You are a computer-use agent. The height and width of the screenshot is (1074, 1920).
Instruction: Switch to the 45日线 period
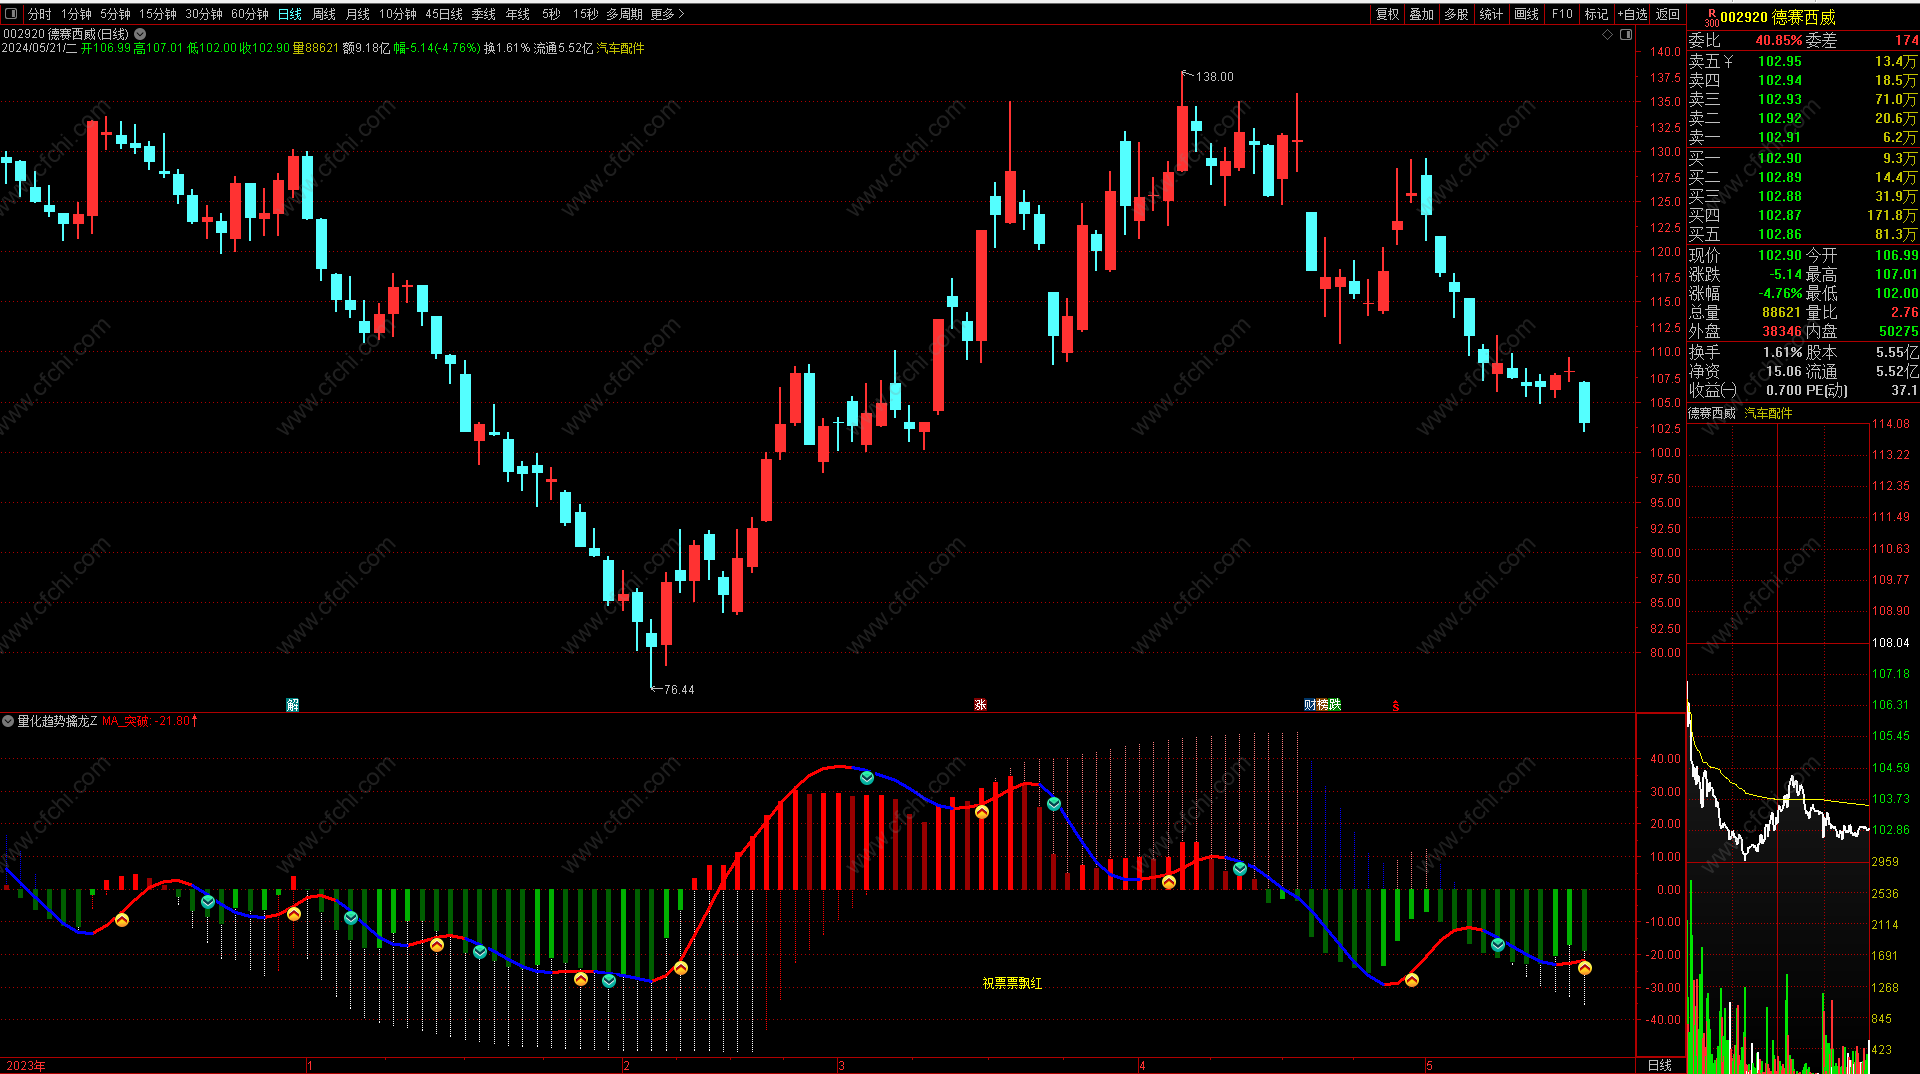point(444,14)
